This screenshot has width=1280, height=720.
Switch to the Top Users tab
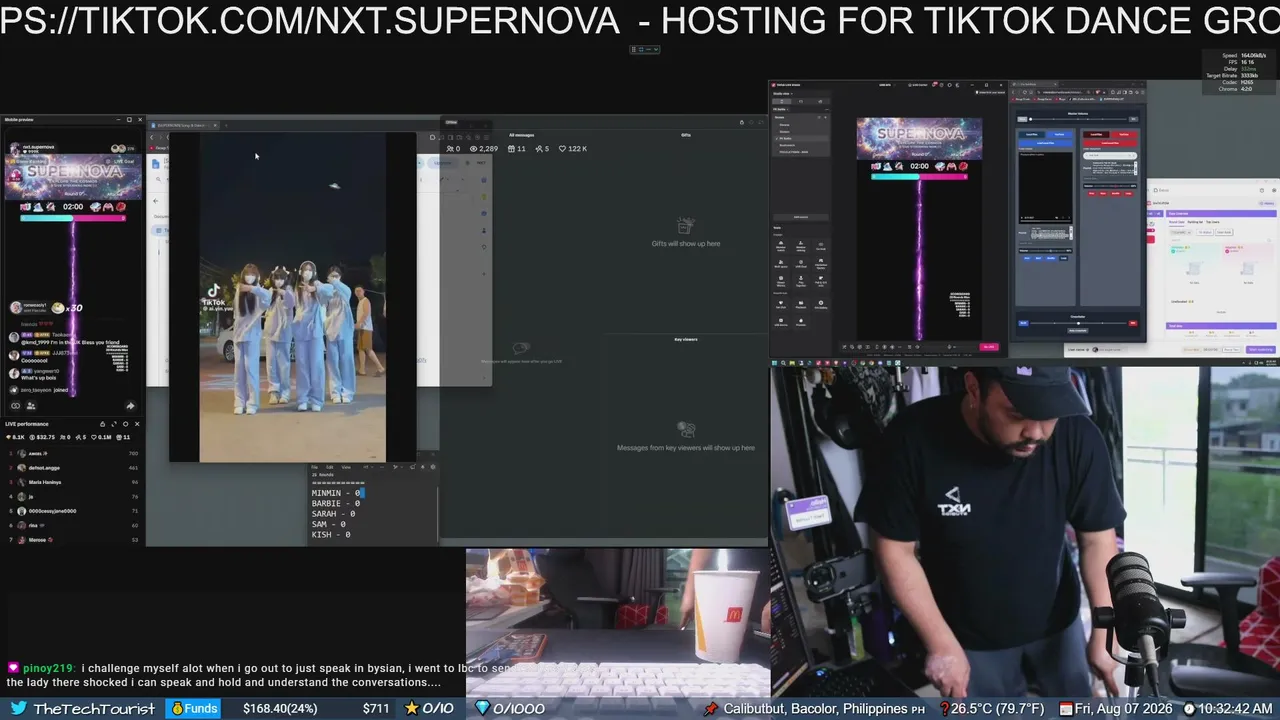1213,221
